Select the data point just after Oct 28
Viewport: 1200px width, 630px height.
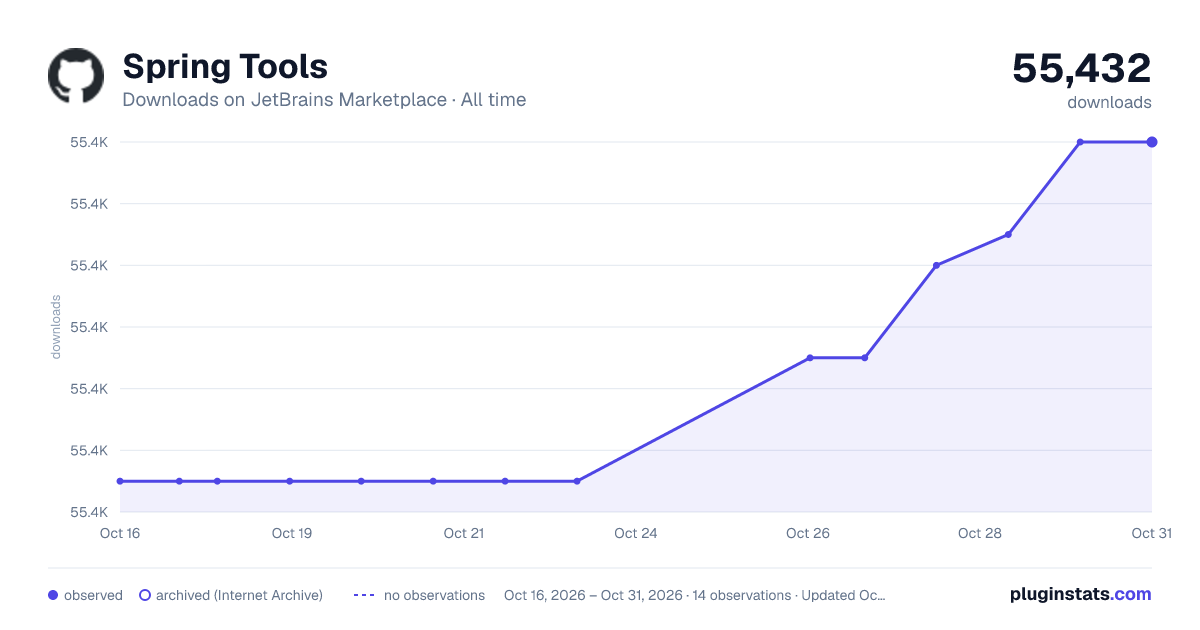tap(1008, 235)
